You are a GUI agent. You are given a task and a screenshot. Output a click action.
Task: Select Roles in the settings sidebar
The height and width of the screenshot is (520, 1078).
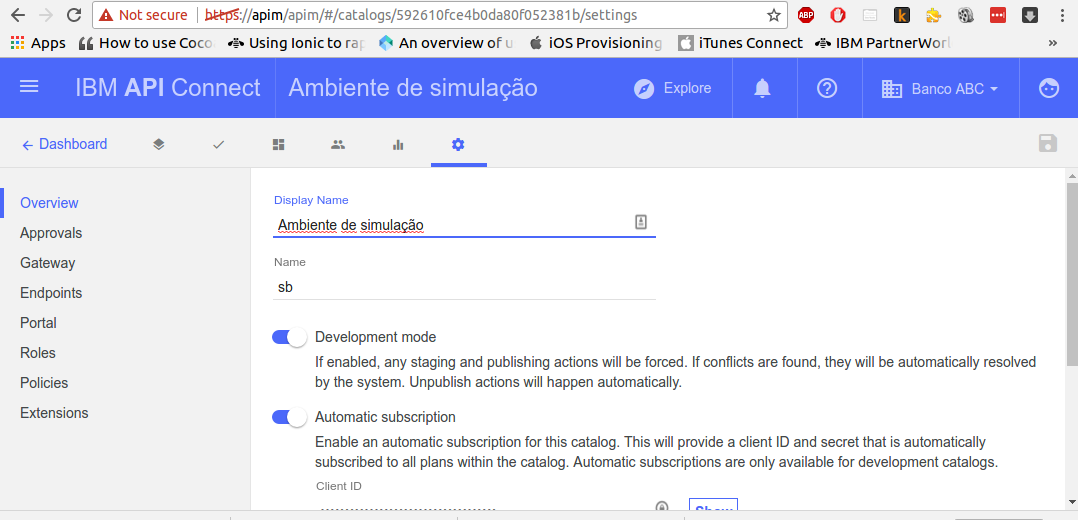(38, 353)
